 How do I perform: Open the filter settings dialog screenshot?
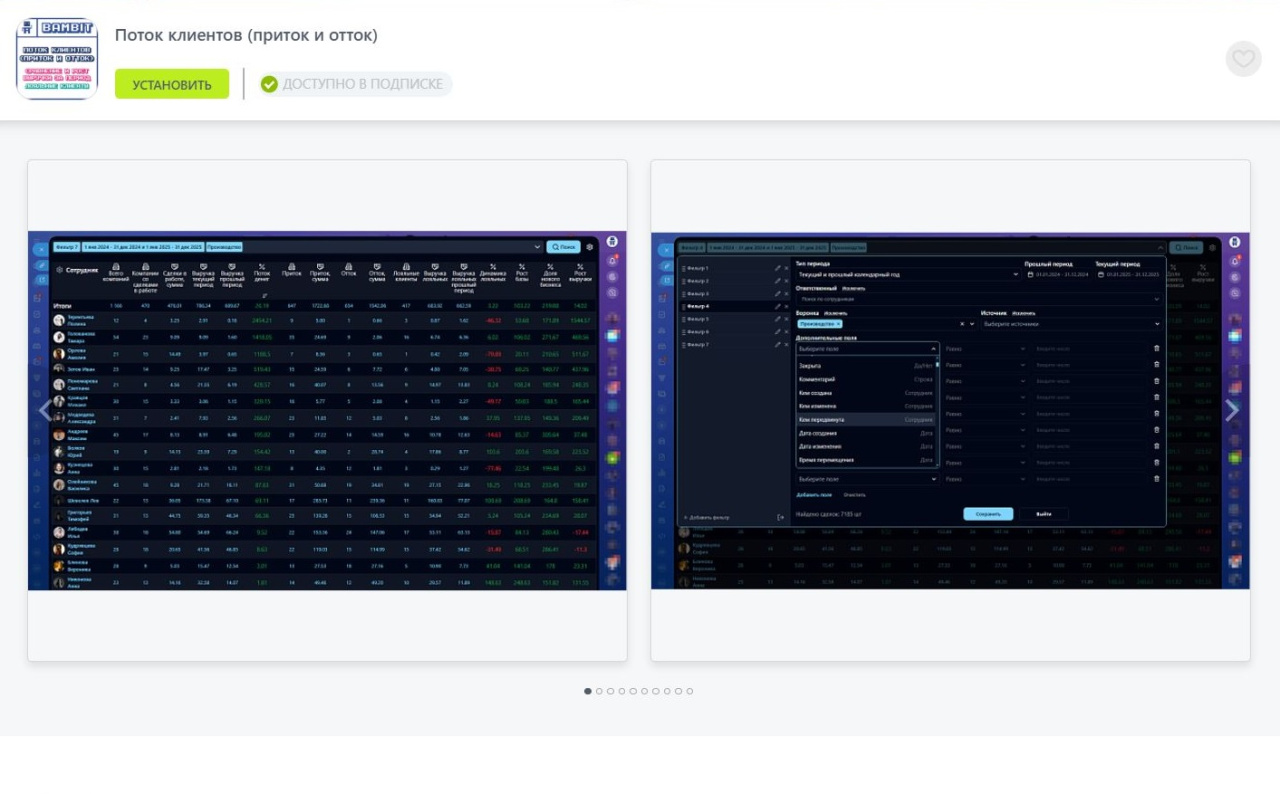pos(950,410)
